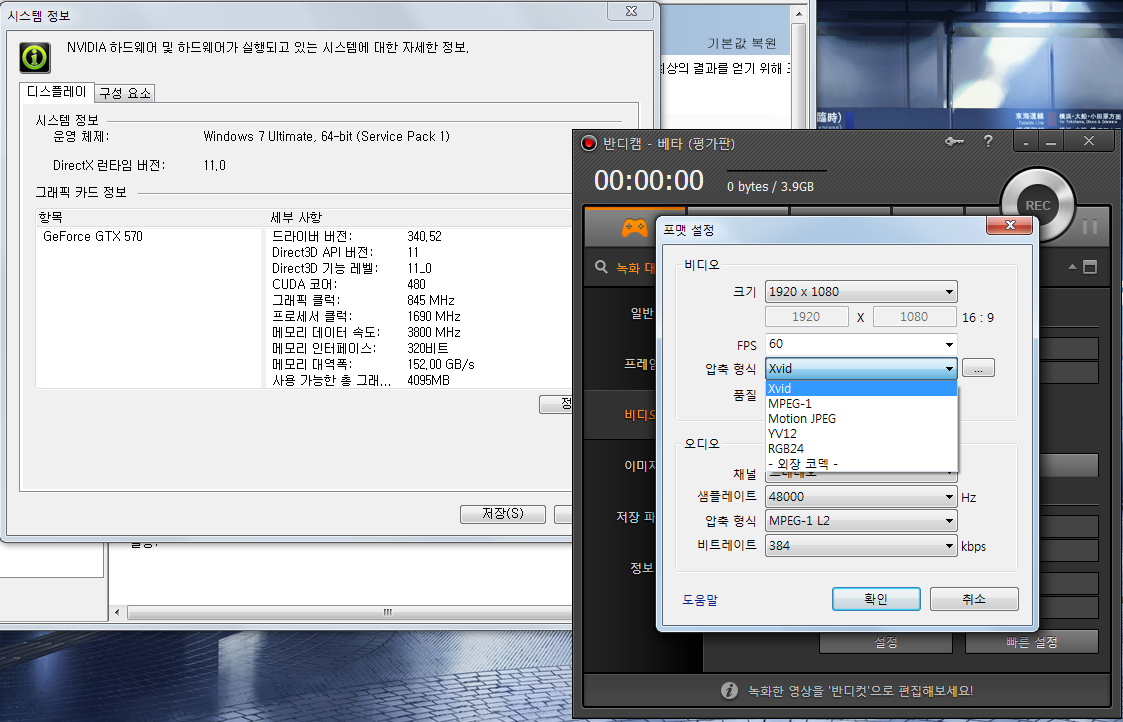1123x722 pixels.
Task: Select the 프레임 section in Bandicam sidebar
Action: 639,364
